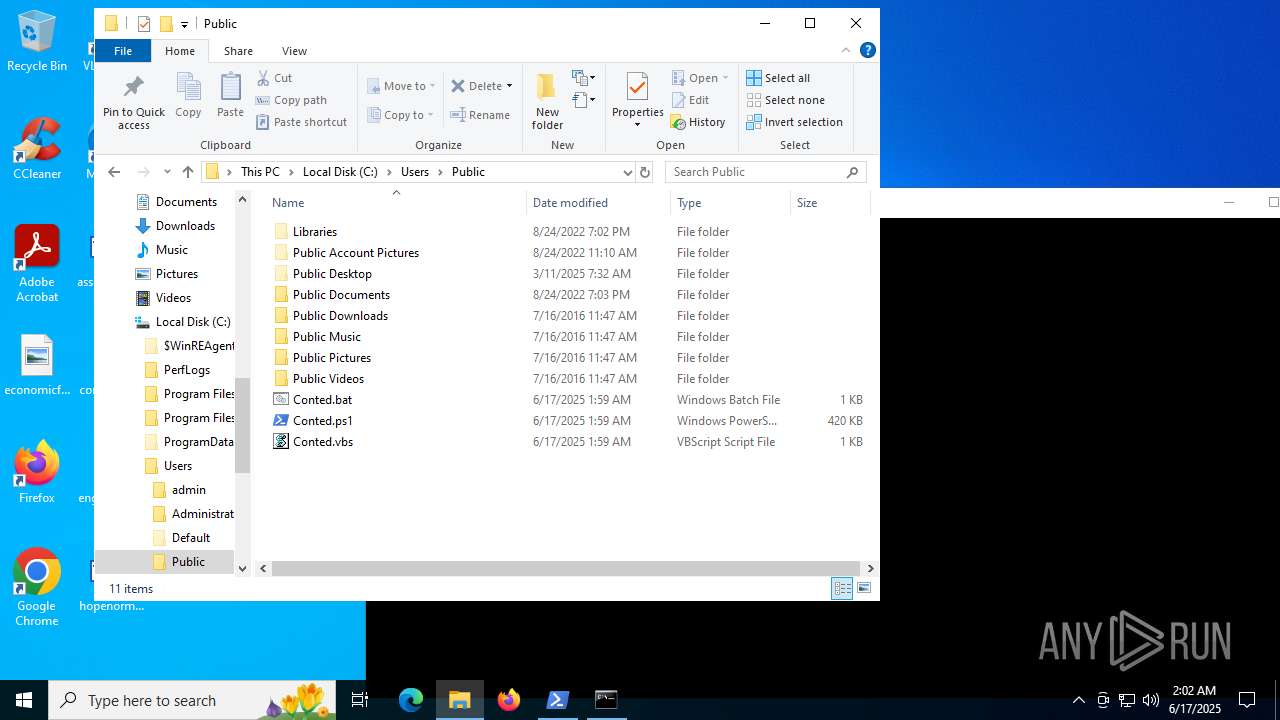Click Paste shortcut in ribbon
This screenshot has width=1280, height=720.
(301, 122)
